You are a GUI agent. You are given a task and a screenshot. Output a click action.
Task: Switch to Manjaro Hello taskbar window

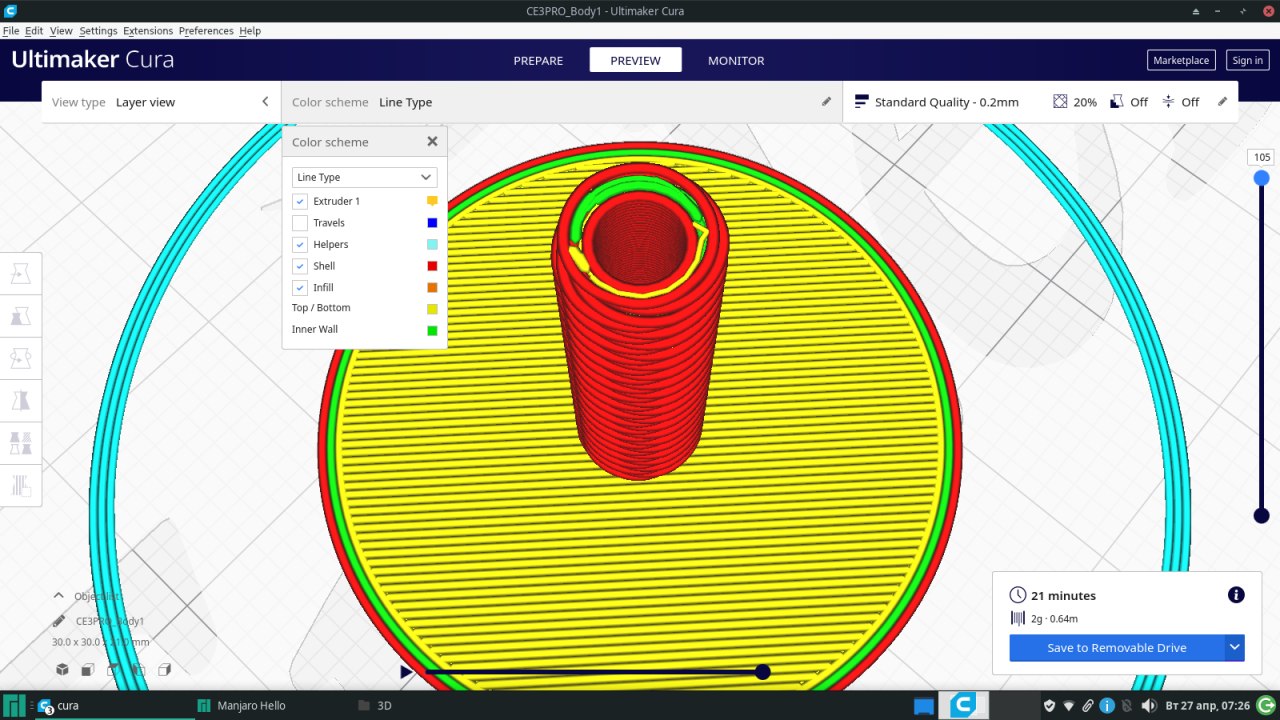[241, 706]
